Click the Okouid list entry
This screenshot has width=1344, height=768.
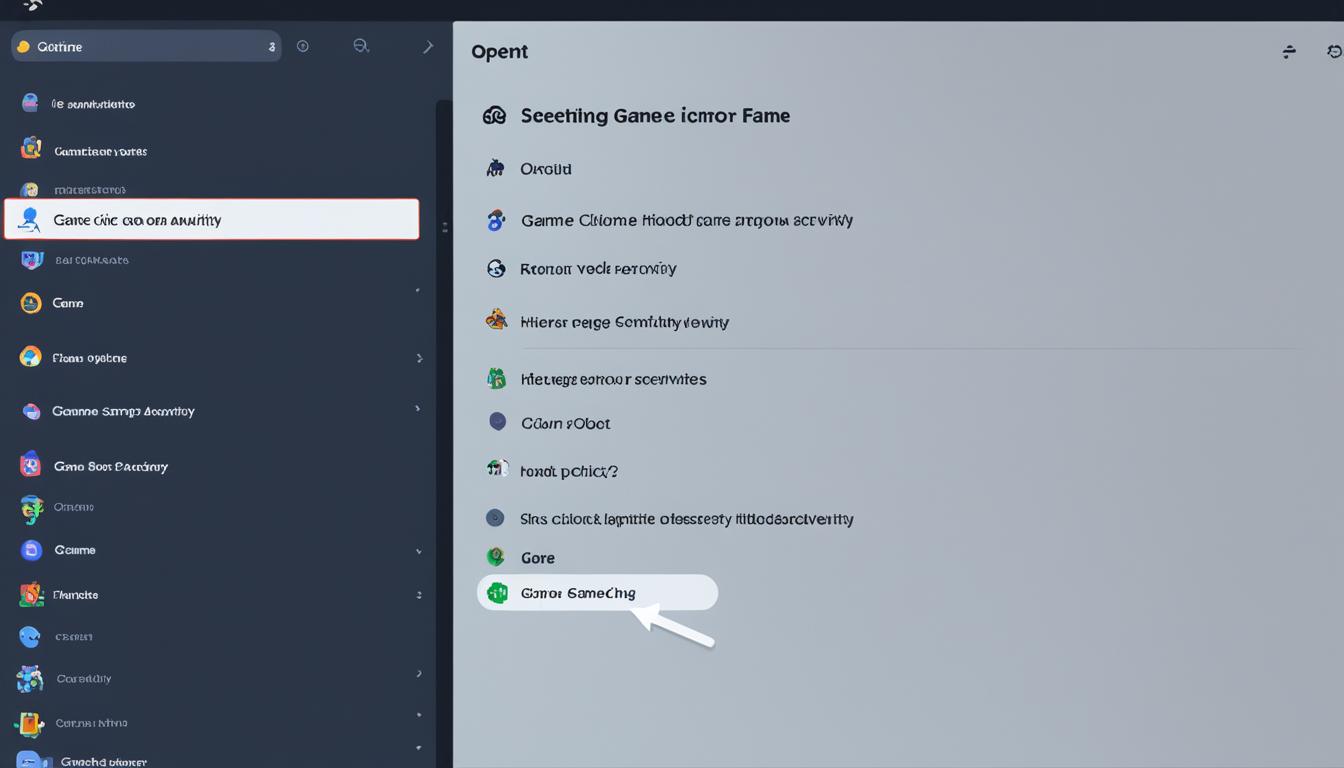546,169
